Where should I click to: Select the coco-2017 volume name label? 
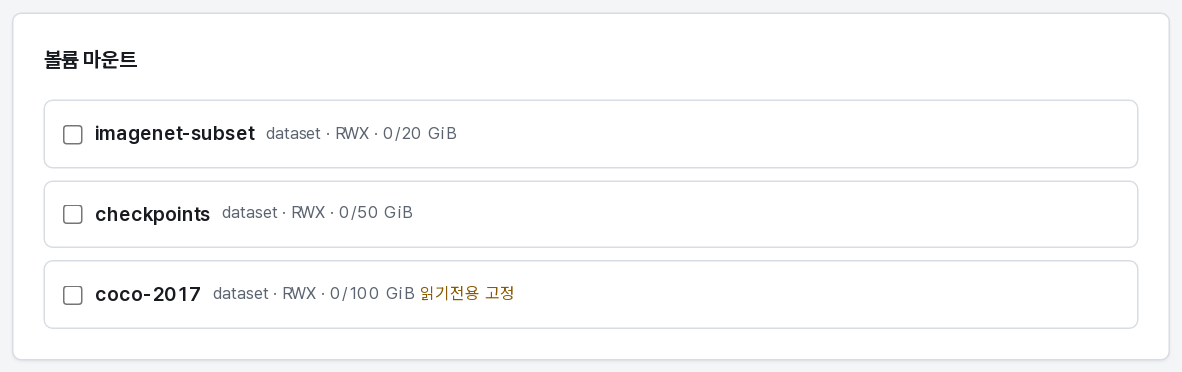pyautogui.click(x=148, y=294)
